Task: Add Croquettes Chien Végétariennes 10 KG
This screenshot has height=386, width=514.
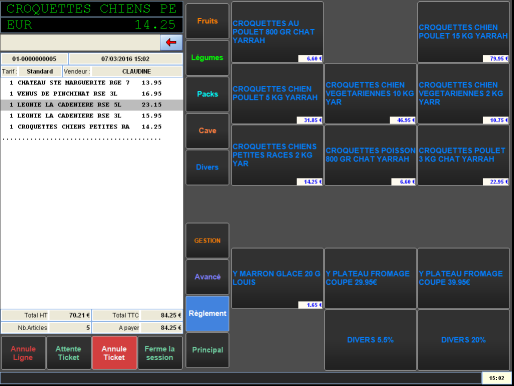Action: [x=370, y=94]
